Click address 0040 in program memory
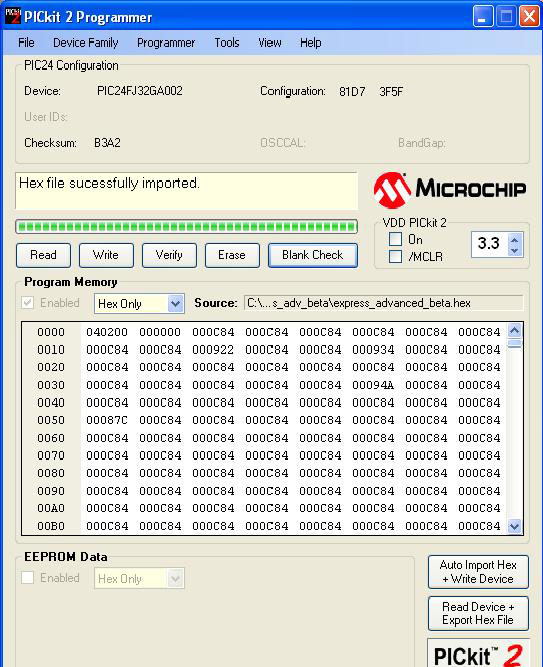Viewport: 543px width, 667px height. coord(51,402)
